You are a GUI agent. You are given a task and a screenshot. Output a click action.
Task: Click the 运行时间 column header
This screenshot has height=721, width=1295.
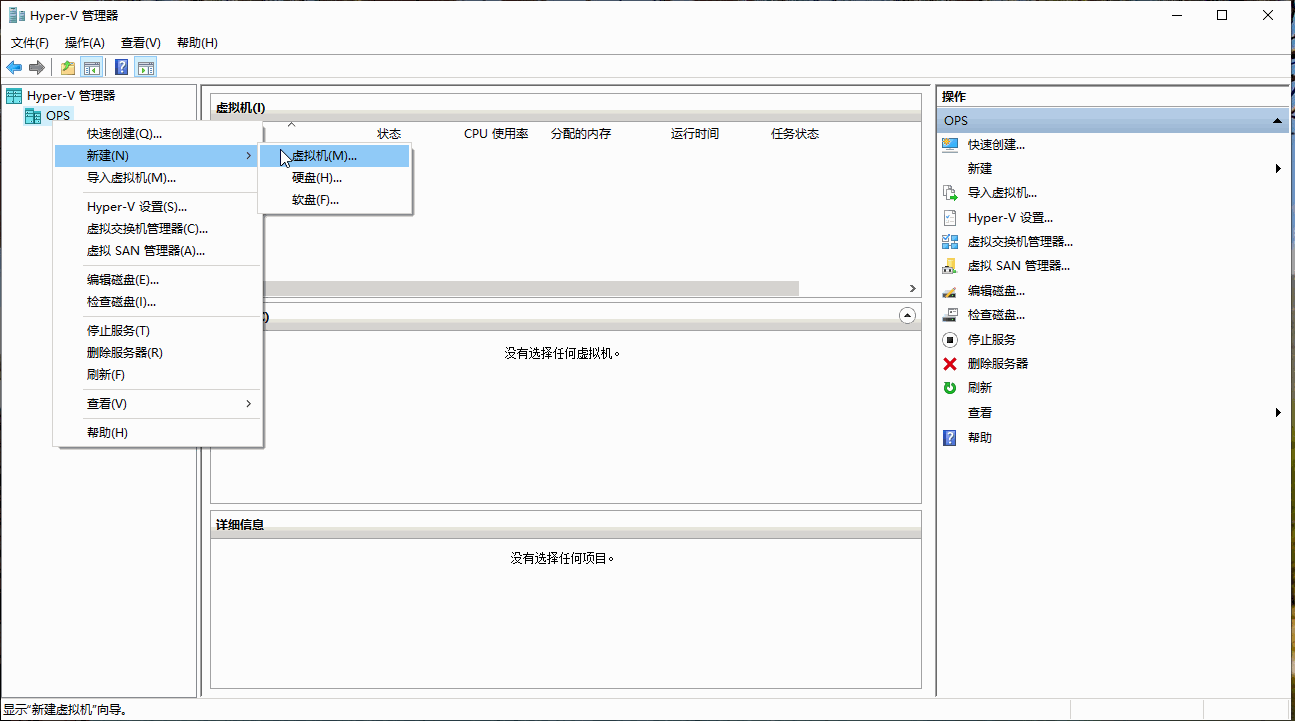(x=695, y=134)
